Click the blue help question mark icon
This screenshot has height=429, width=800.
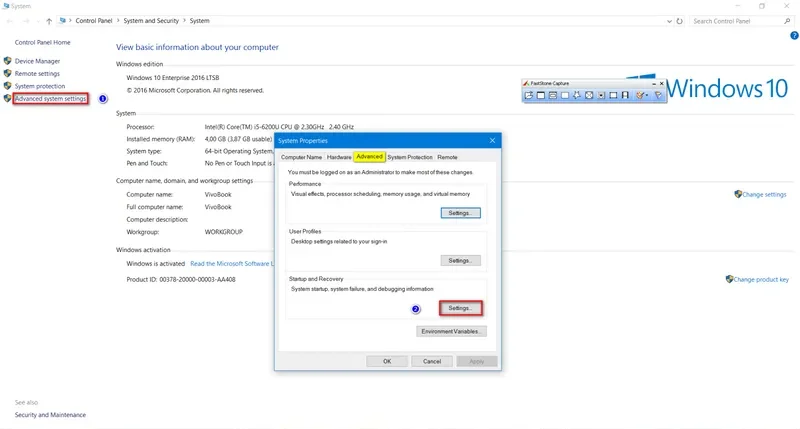tap(794, 35)
